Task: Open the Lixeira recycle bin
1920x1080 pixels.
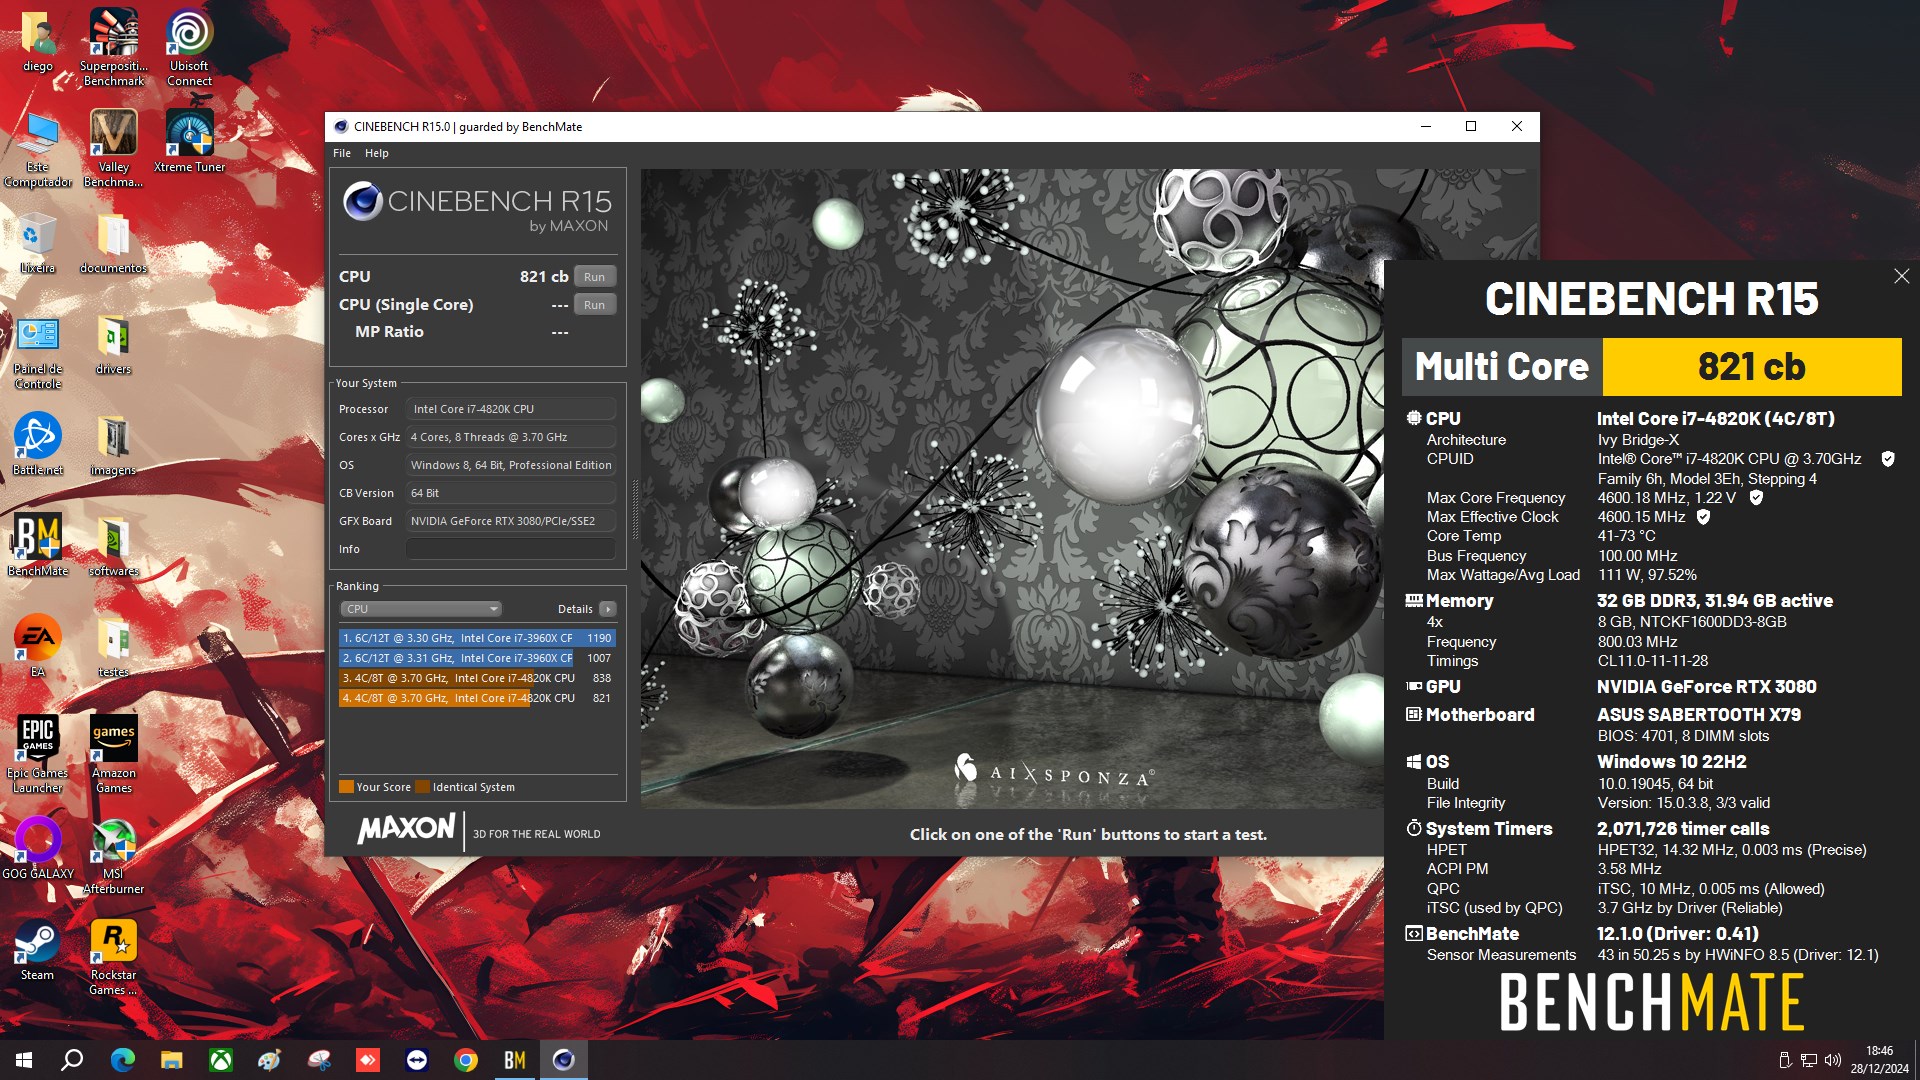Action: (x=38, y=242)
